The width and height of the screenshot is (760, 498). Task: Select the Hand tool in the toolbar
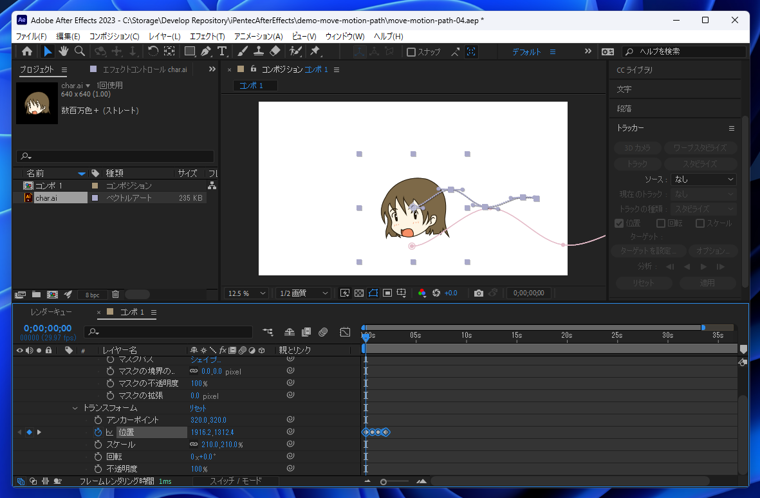[x=63, y=51]
